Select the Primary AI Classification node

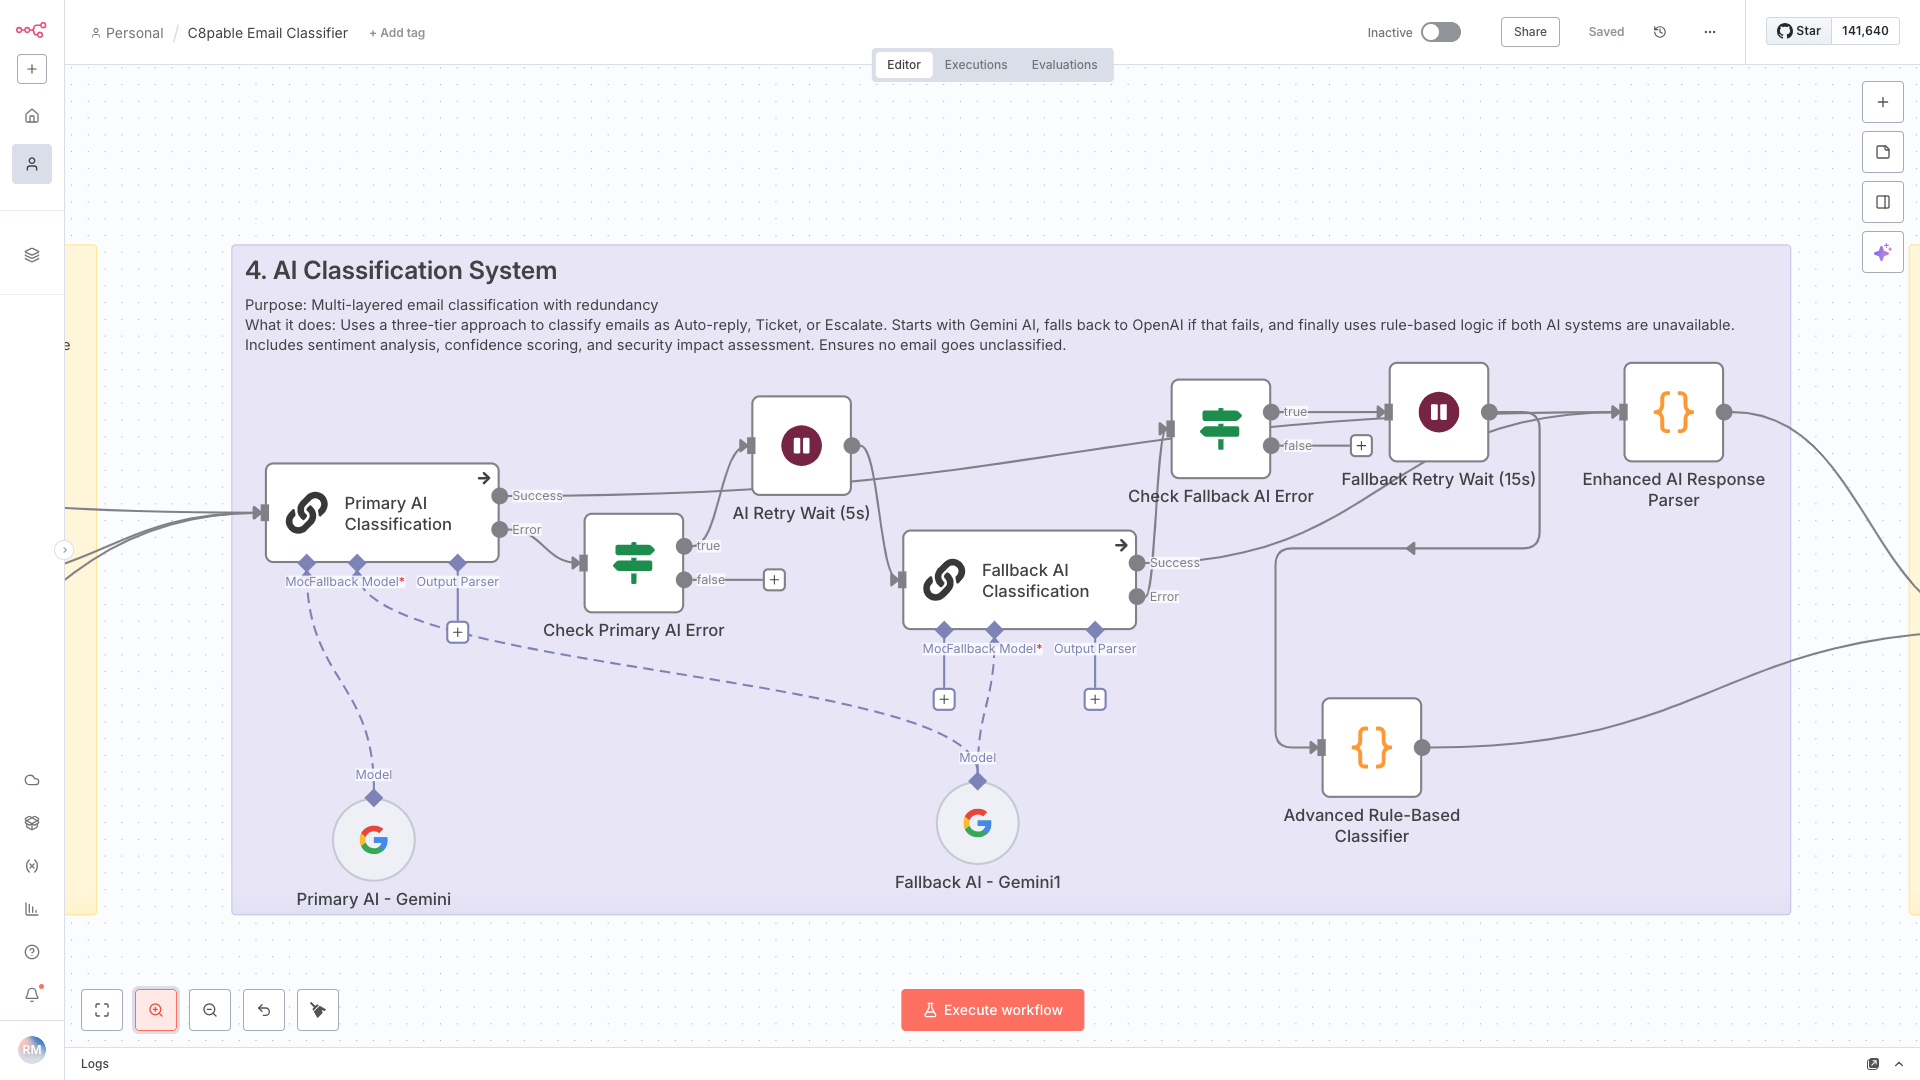click(x=382, y=513)
